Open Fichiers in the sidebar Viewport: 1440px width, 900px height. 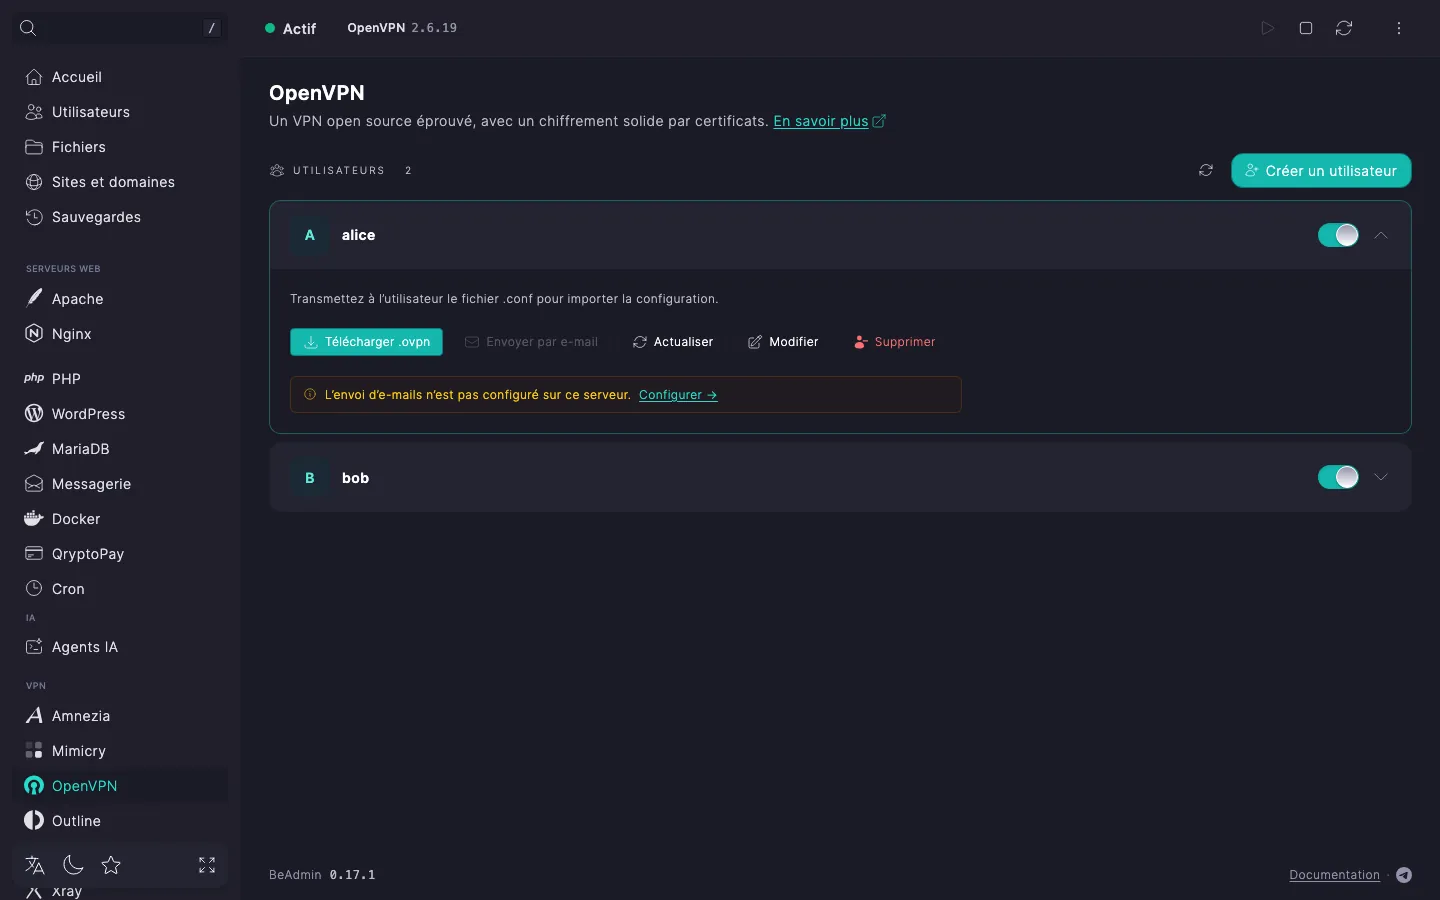pyautogui.click(x=120, y=147)
